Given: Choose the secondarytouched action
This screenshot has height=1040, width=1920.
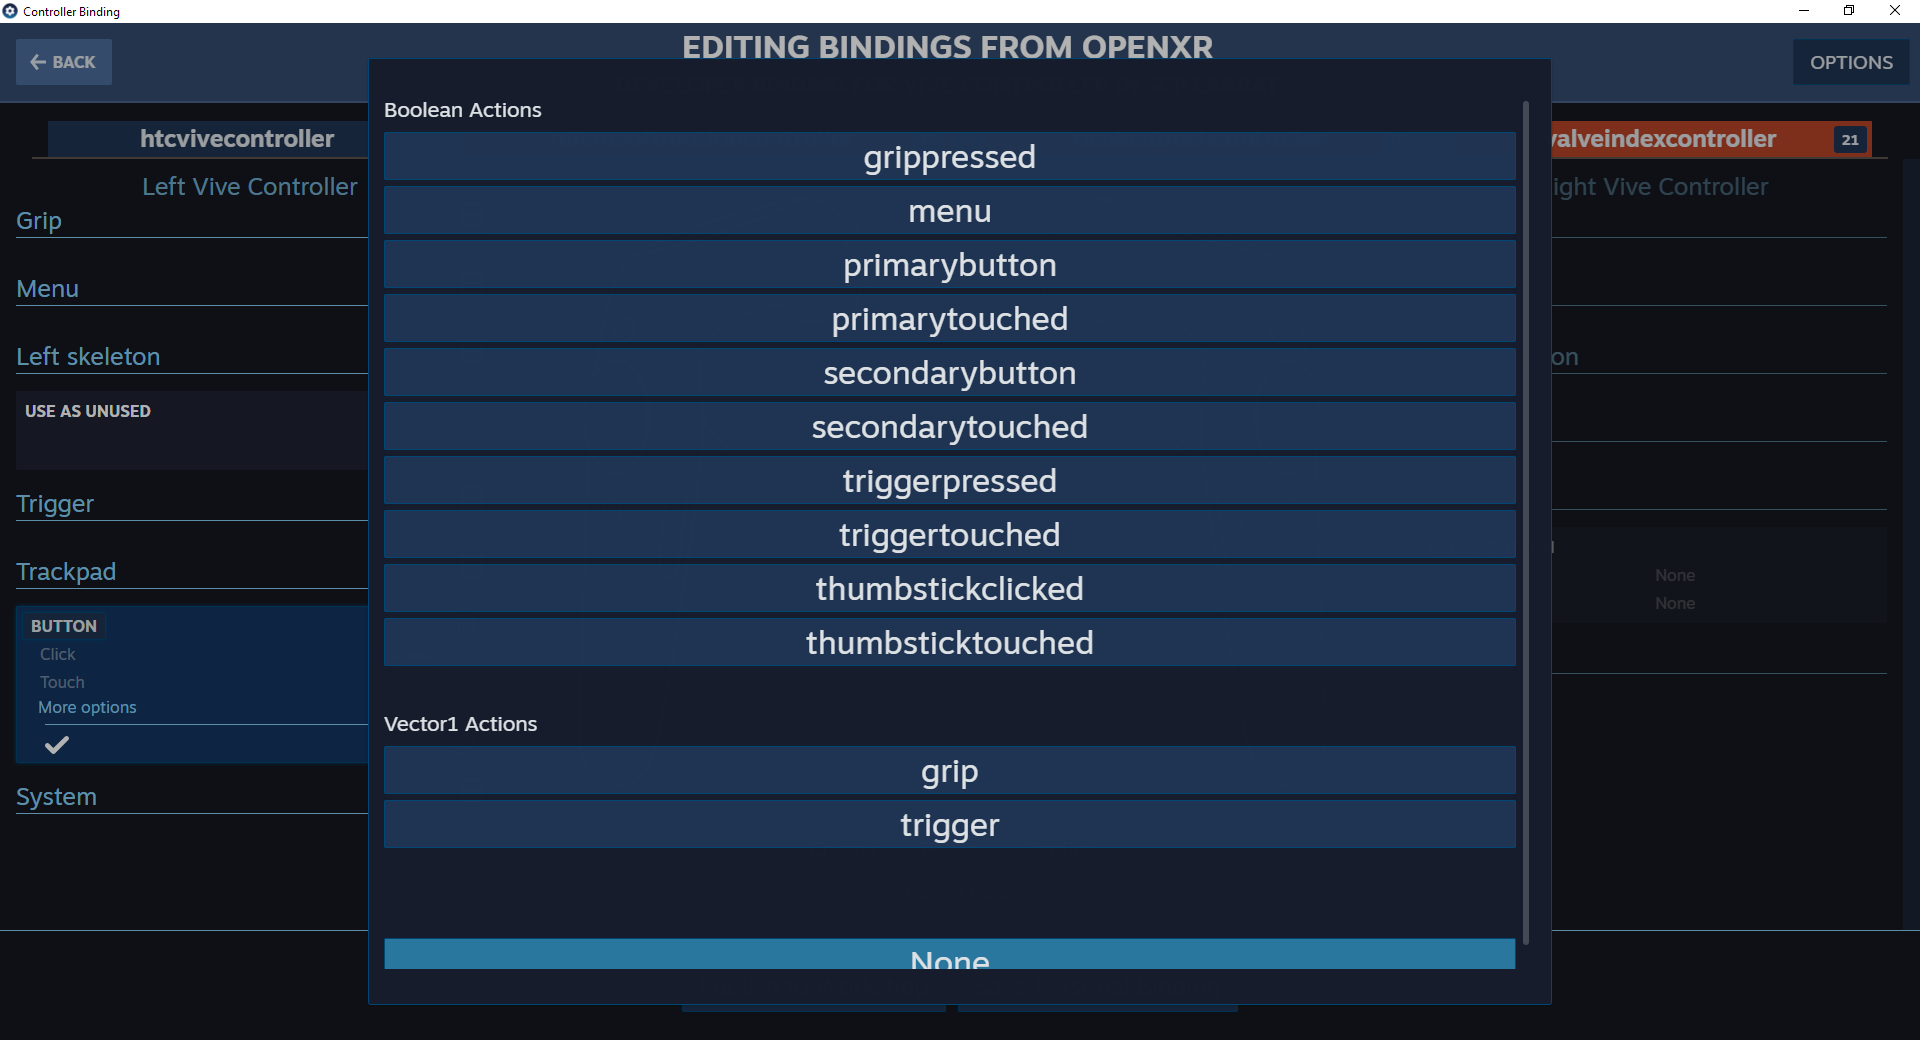Looking at the screenshot, I should point(949,427).
